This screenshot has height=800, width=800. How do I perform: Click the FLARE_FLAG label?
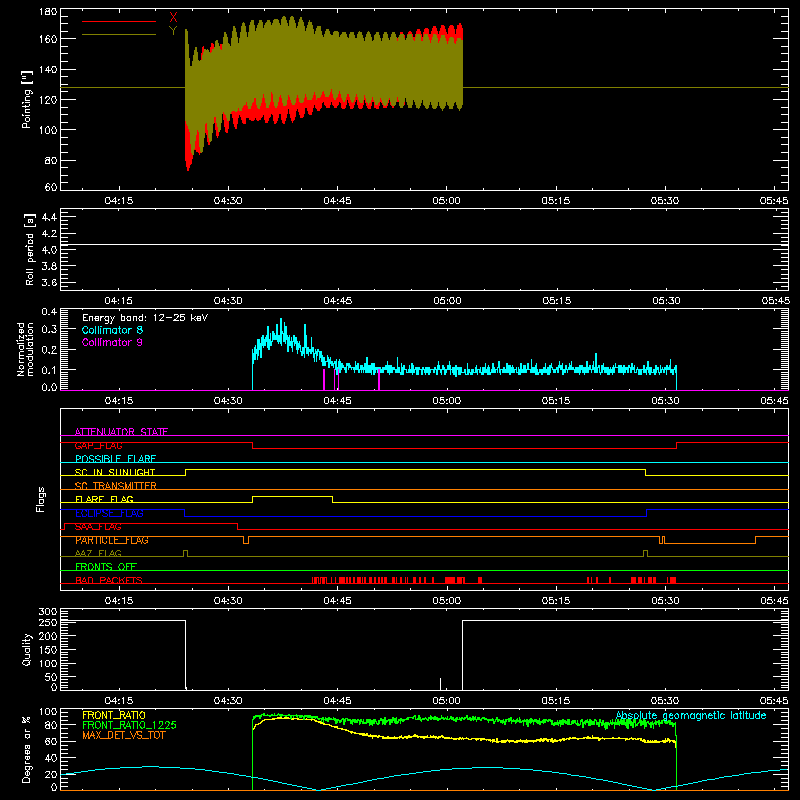pos(104,499)
